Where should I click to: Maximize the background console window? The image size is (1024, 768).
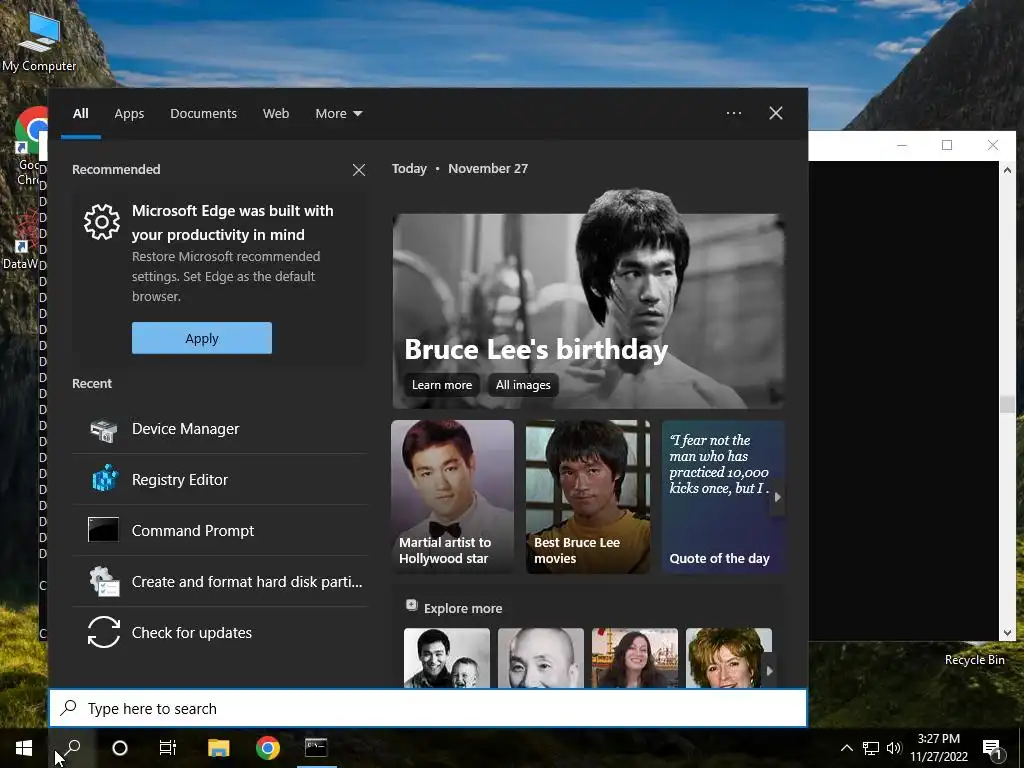(947, 145)
